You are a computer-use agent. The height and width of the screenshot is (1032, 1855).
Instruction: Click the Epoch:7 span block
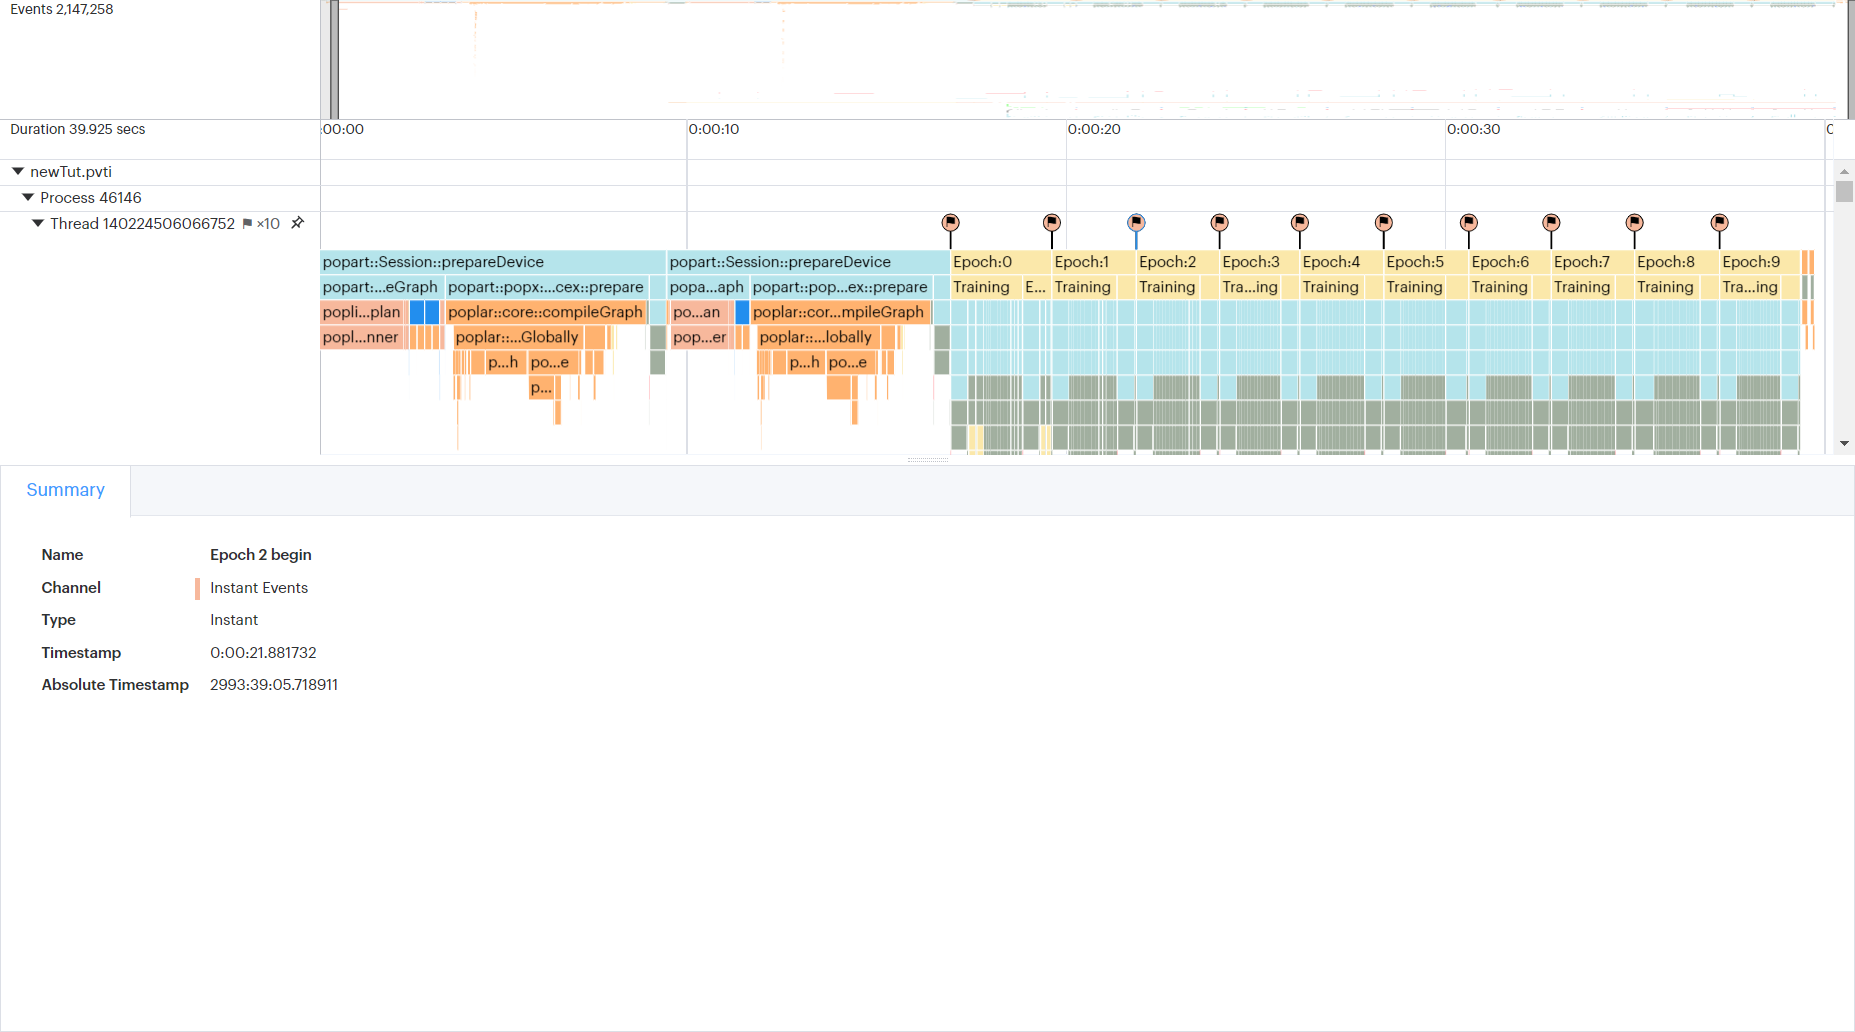pos(1593,262)
